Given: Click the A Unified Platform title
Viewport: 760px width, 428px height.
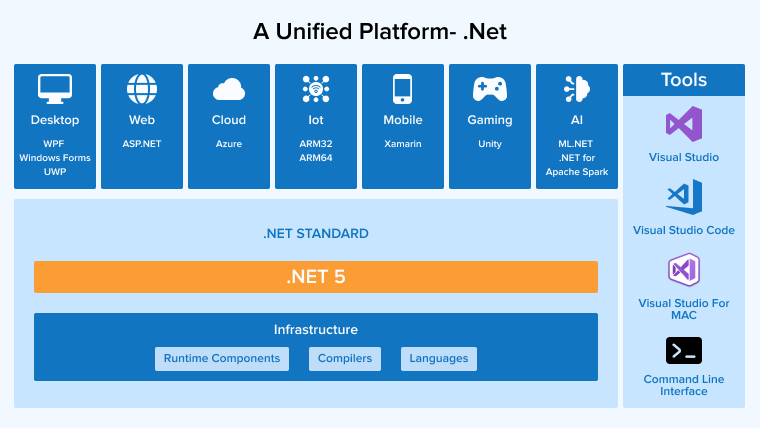Looking at the screenshot, I should click(x=354, y=32).
